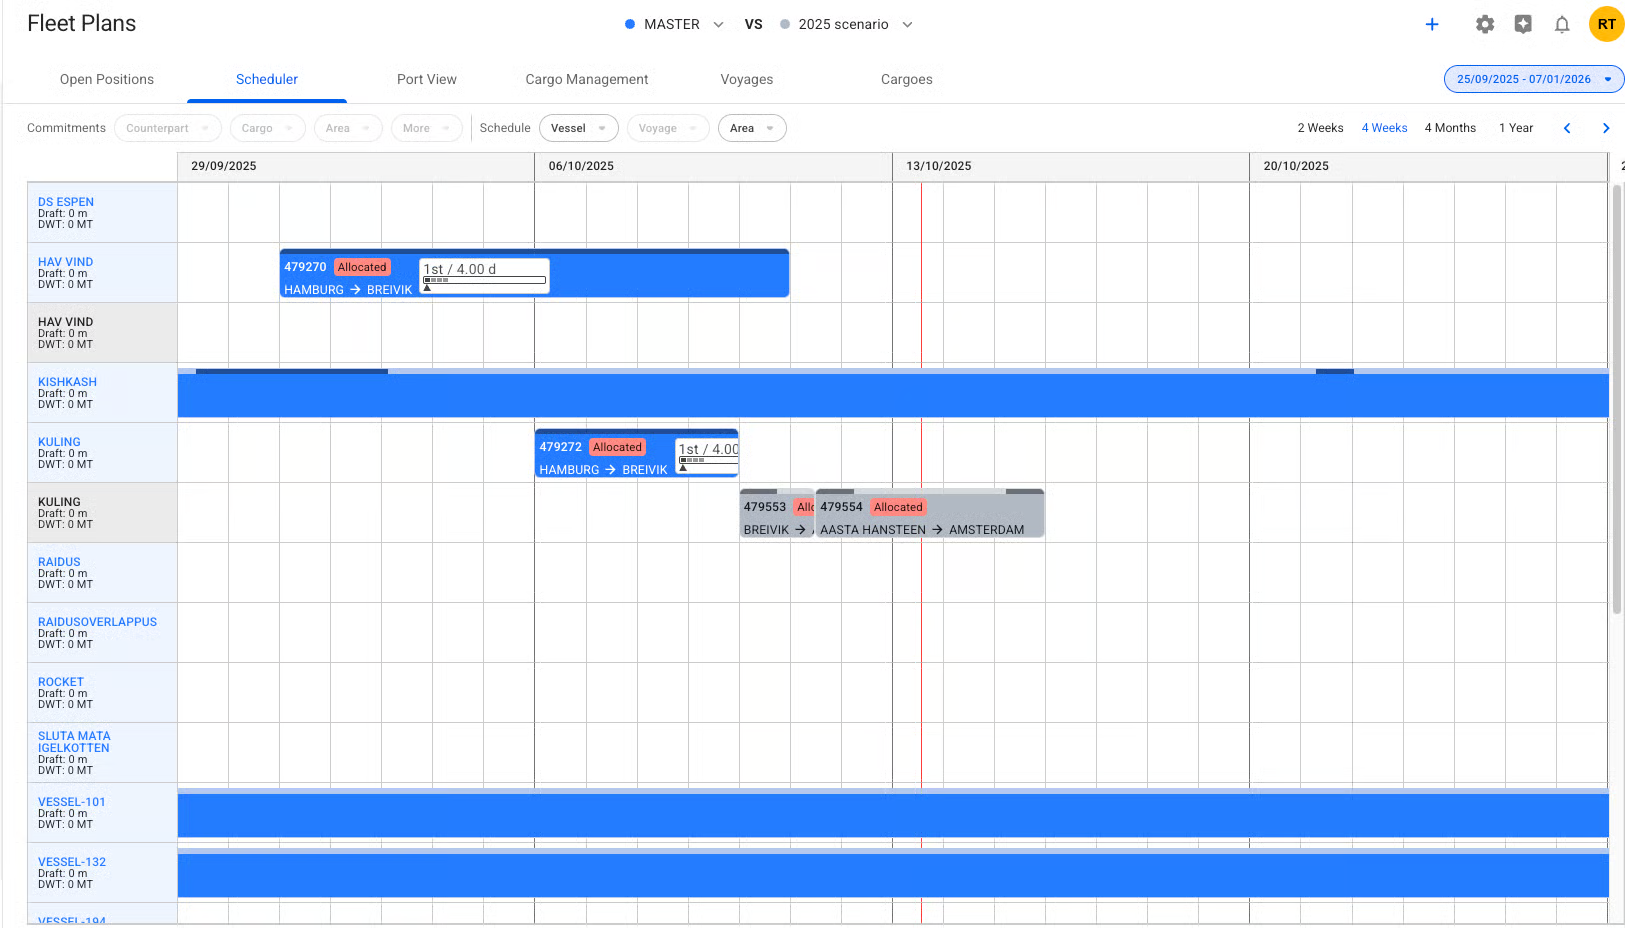
Task: Open the notifications bell
Action: [x=1561, y=25]
